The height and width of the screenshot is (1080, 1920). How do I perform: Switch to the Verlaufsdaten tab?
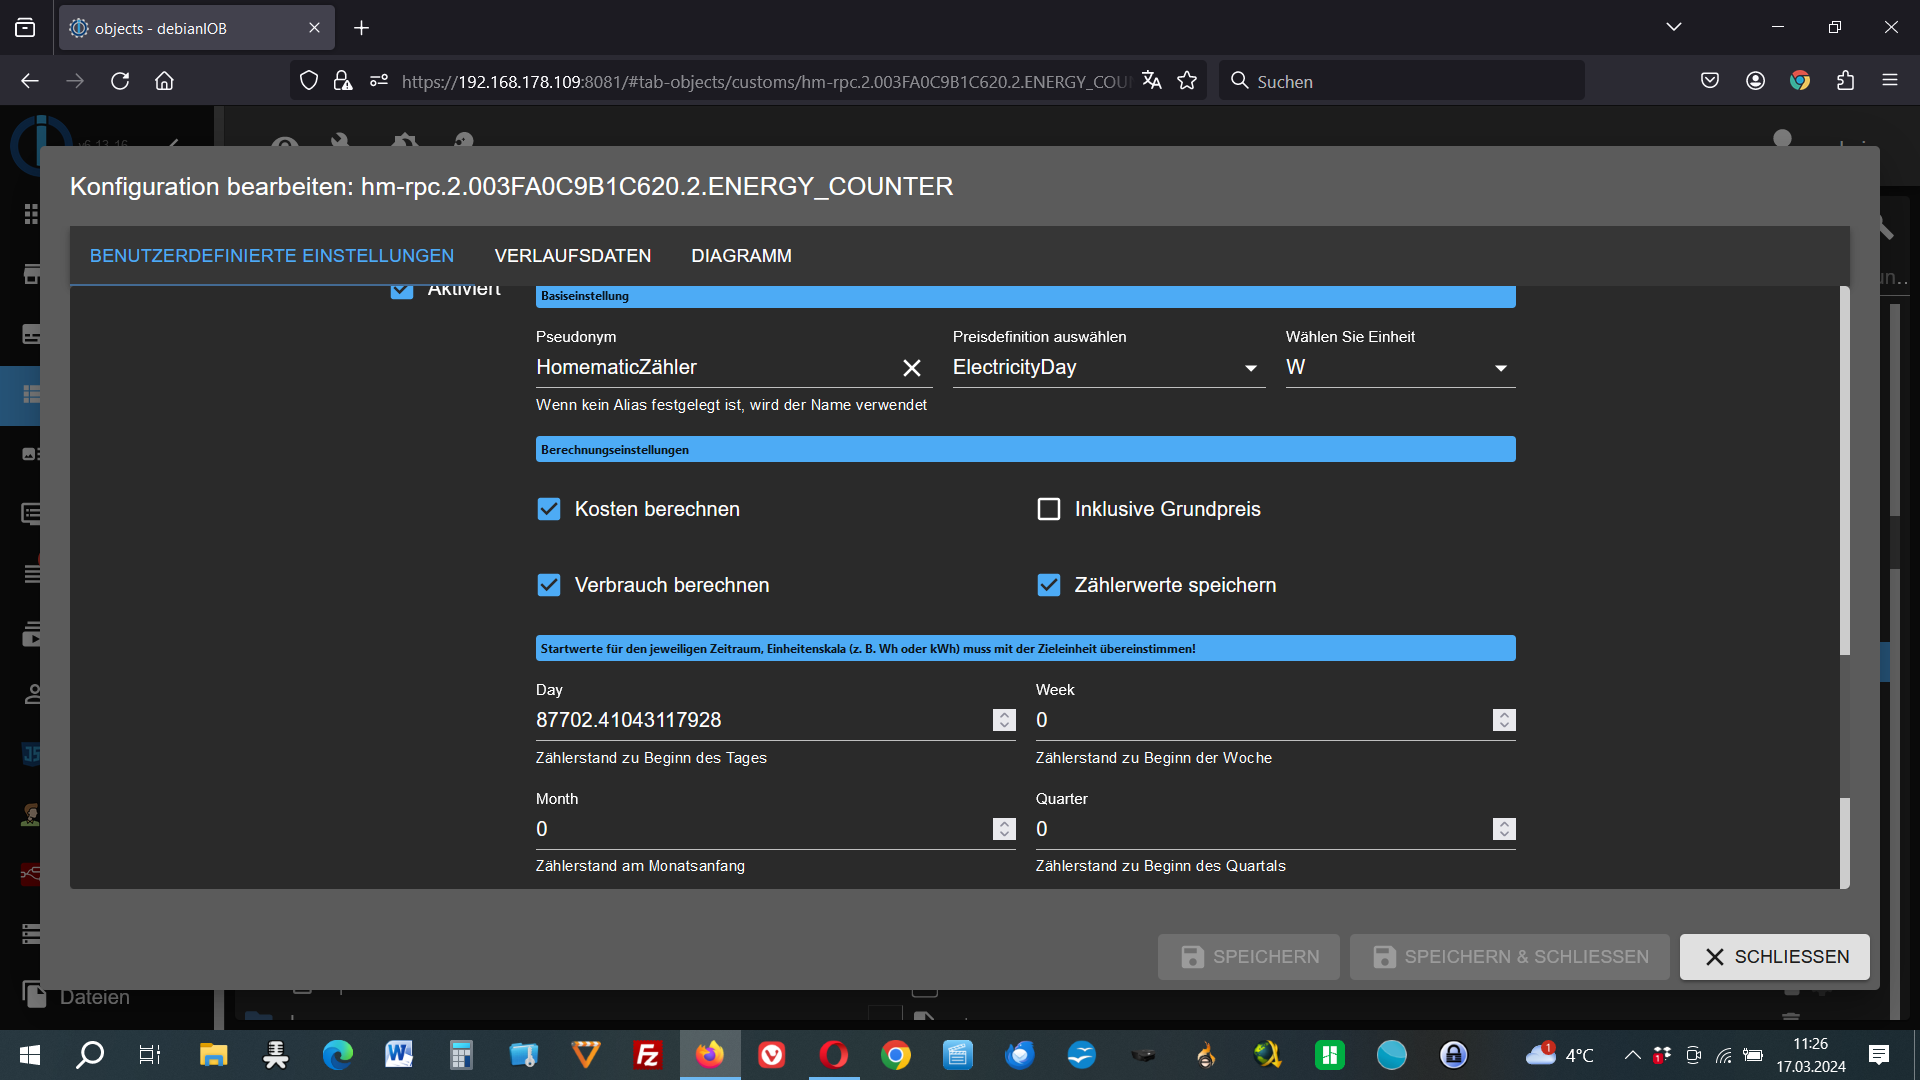coord(572,256)
